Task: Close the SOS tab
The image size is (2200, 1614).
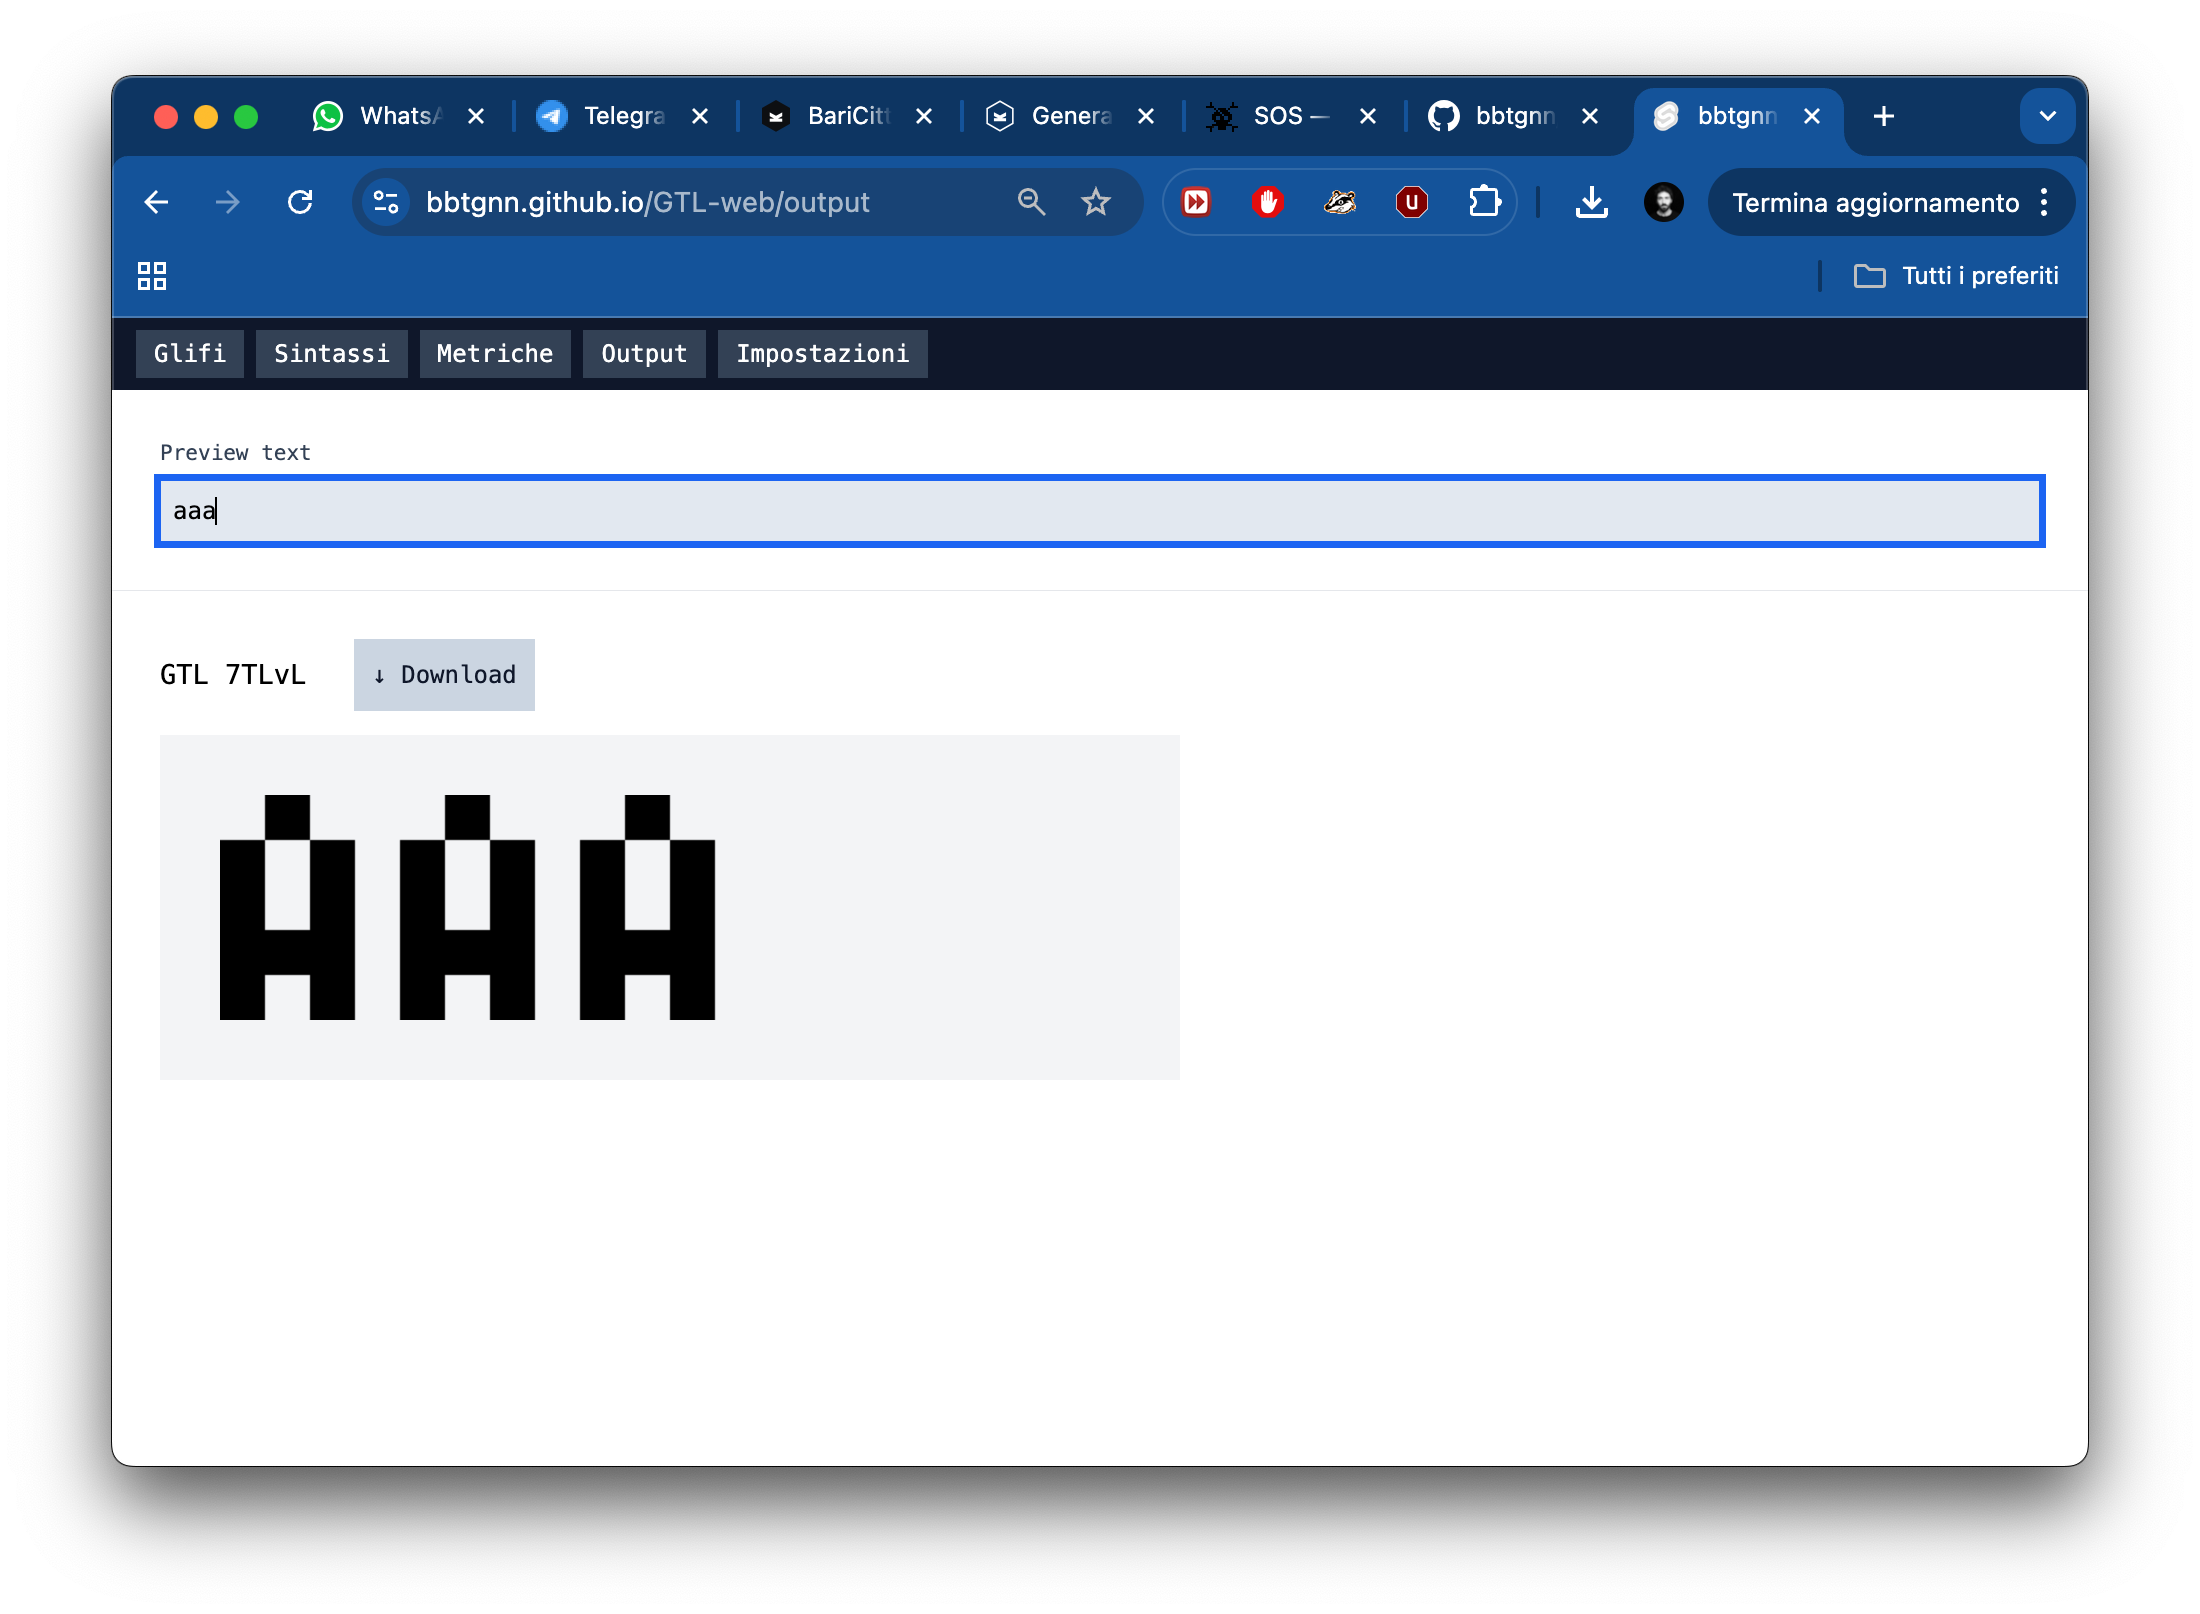Action: [1369, 117]
